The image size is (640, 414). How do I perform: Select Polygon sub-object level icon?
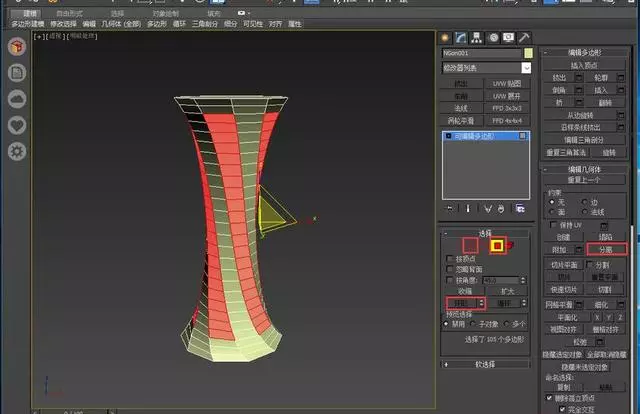pos(496,244)
